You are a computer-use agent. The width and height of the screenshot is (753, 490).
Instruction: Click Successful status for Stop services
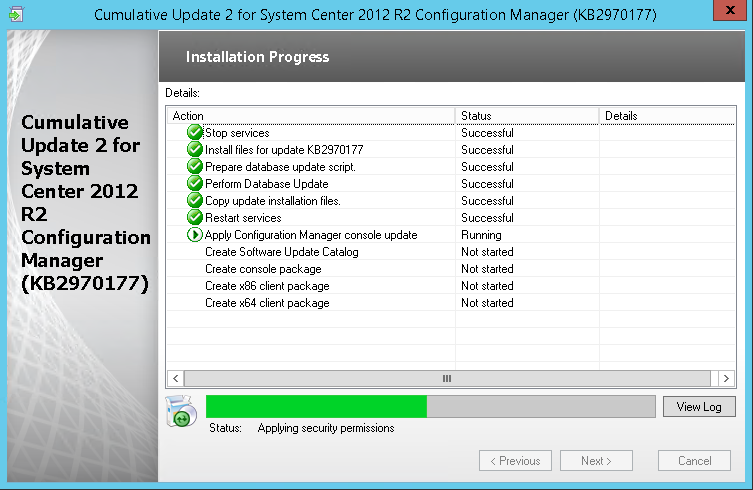[487, 133]
